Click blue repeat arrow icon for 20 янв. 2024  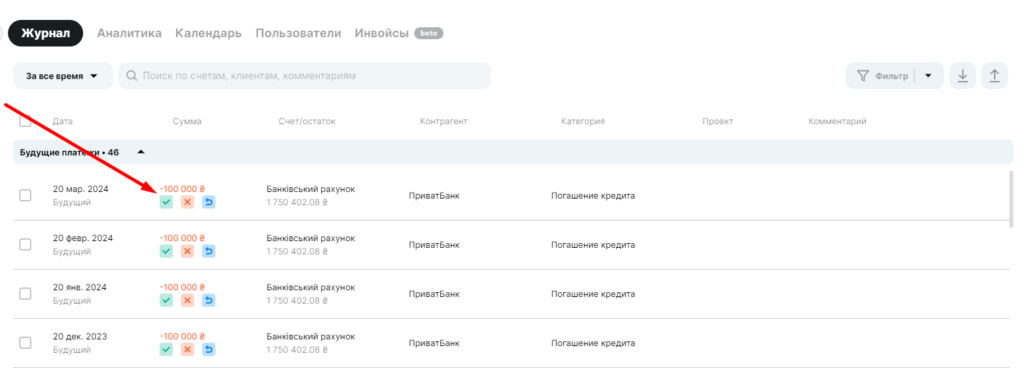coord(208,300)
